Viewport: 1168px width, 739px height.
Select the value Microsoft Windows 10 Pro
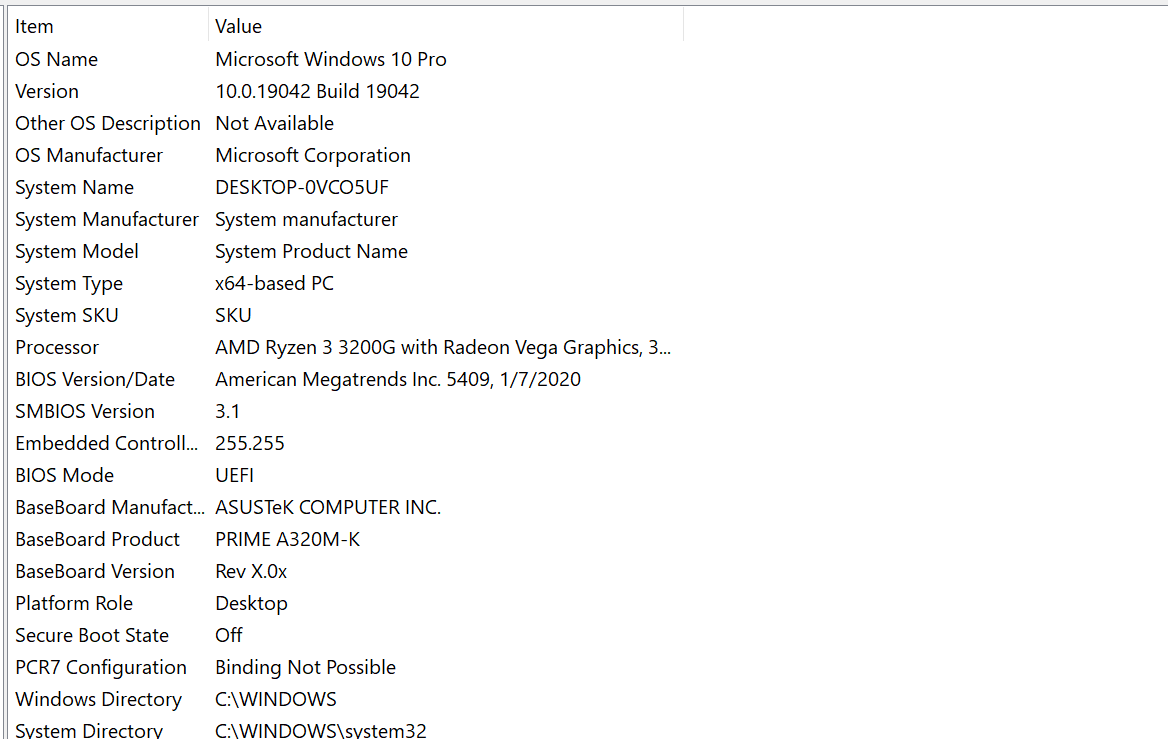tap(331, 60)
